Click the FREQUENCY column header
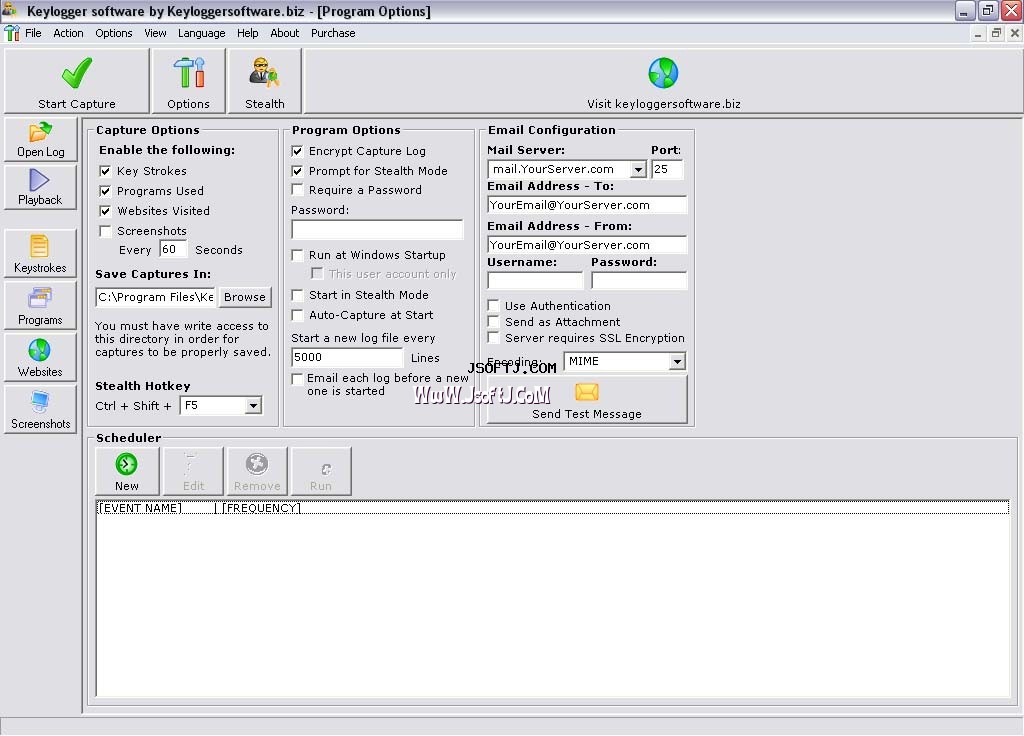The height and width of the screenshot is (736, 1024). (x=261, y=508)
